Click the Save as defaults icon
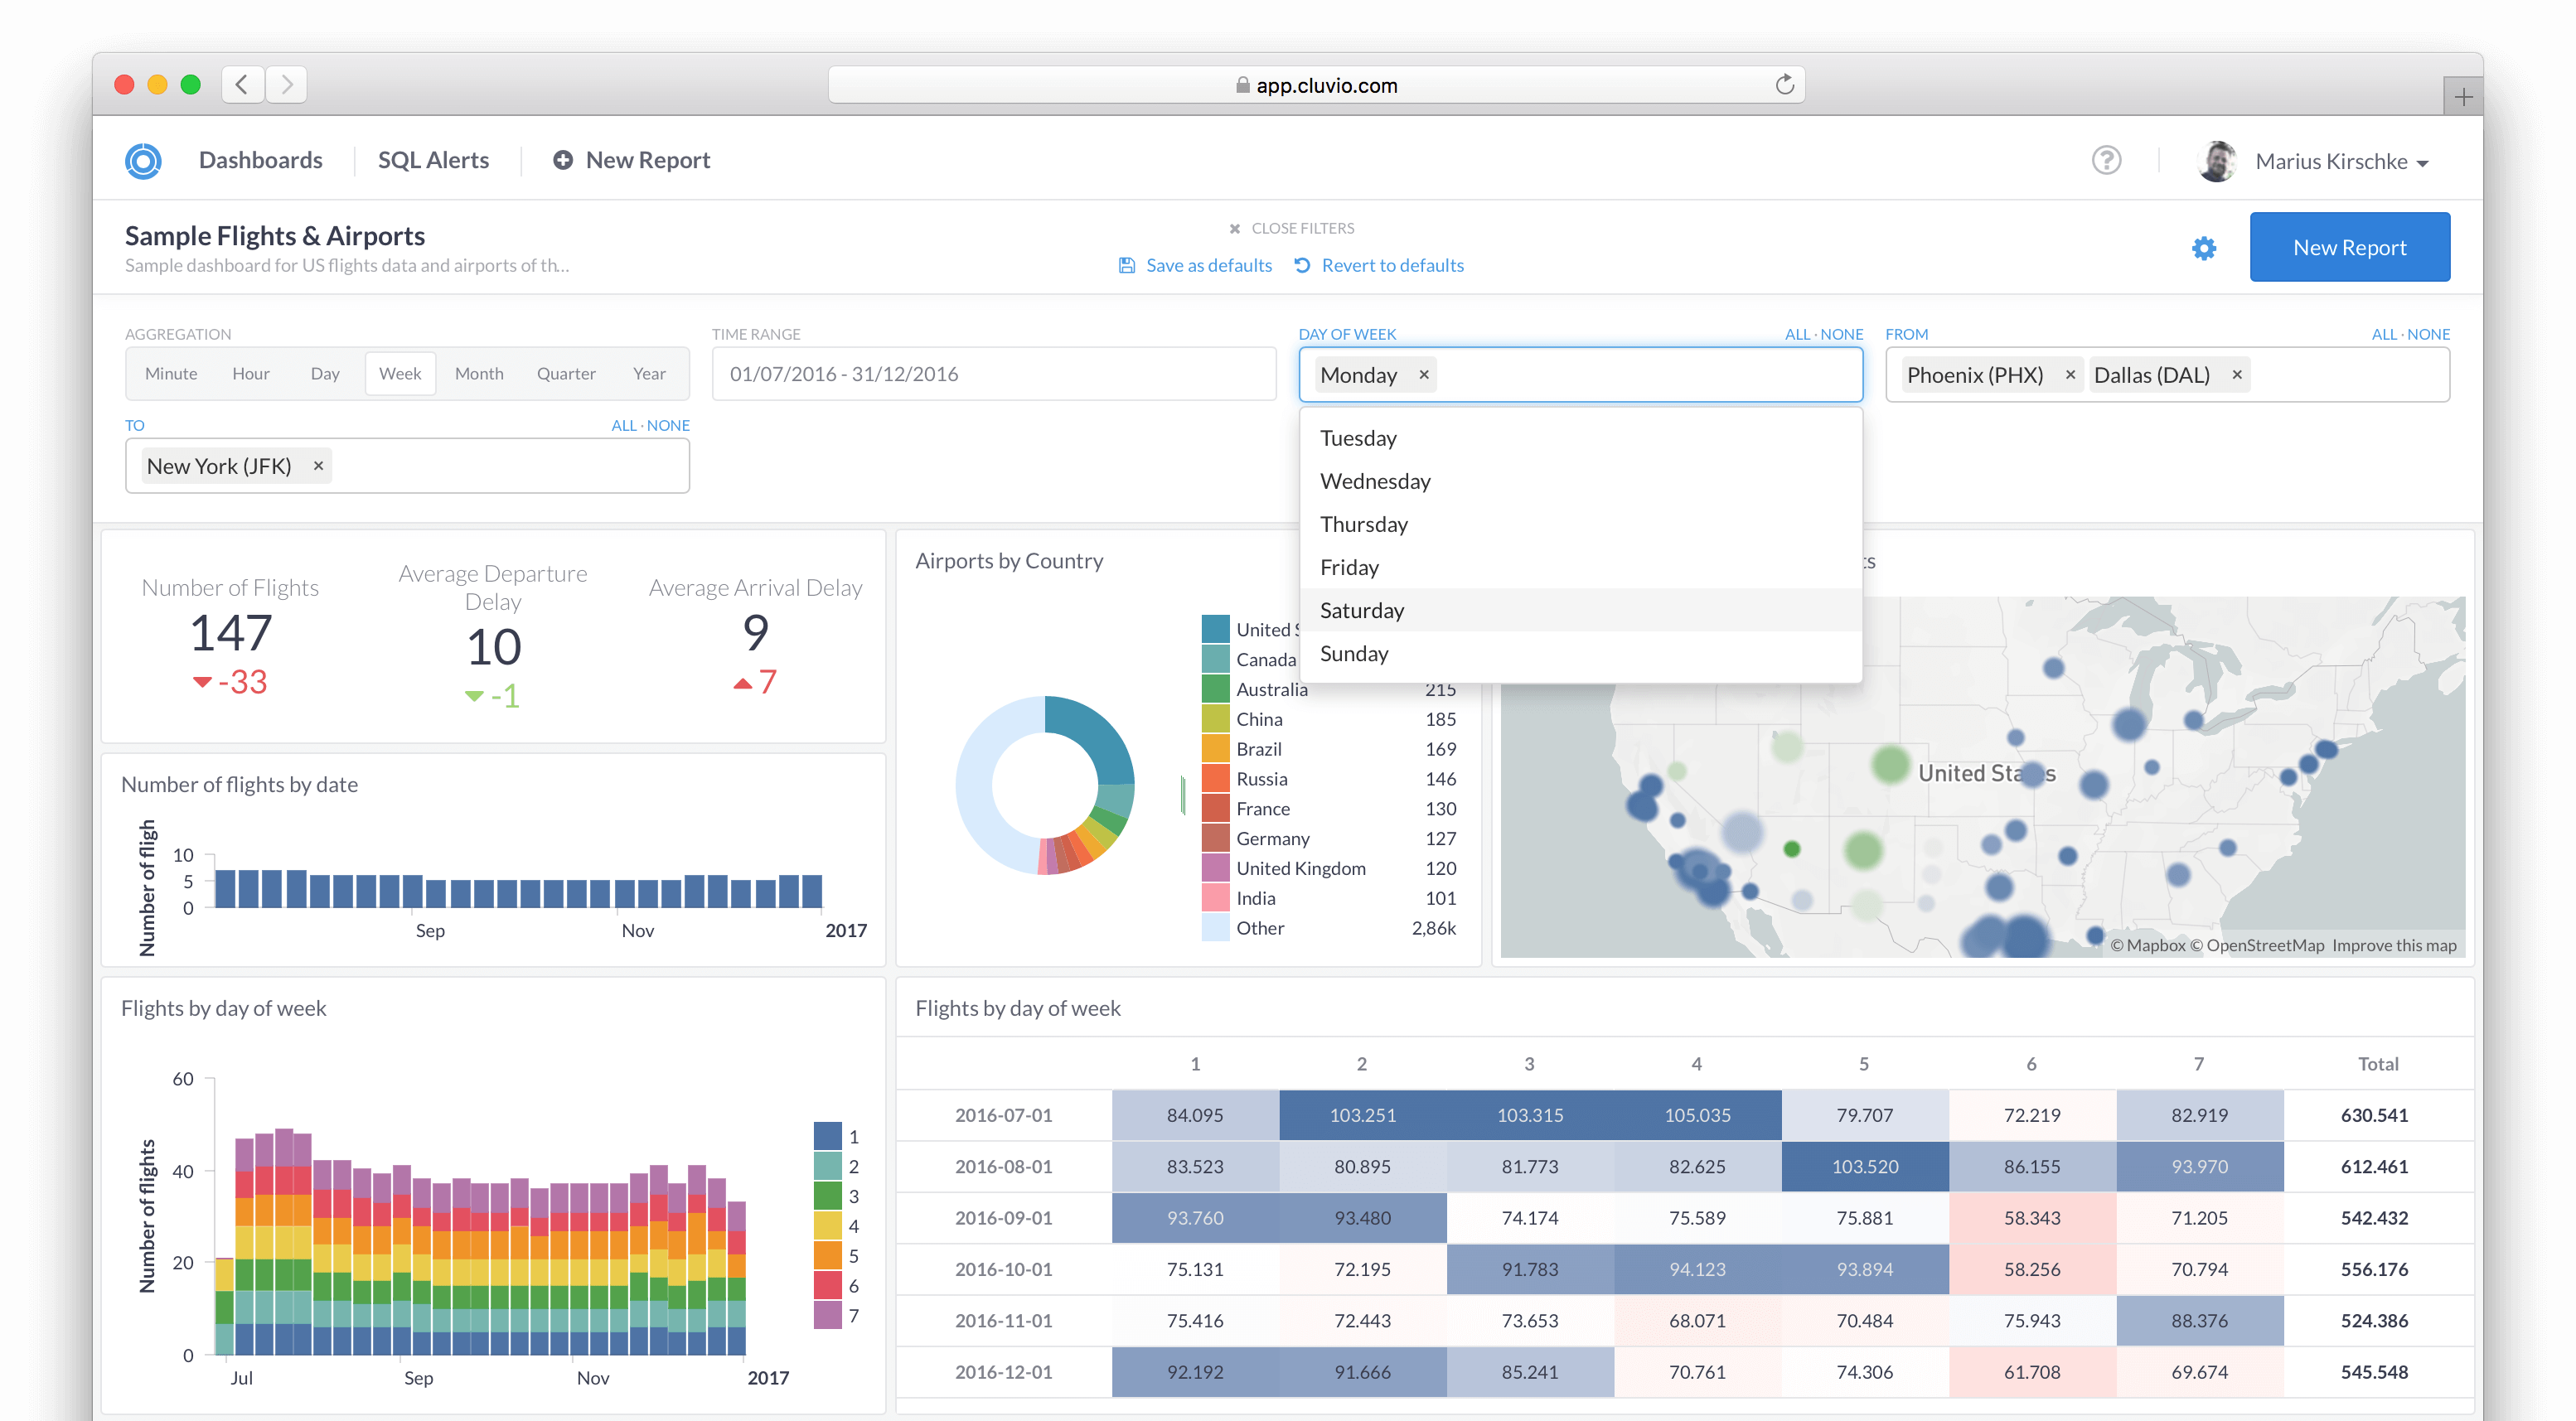The width and height of the screenshot is (2576, 1421). click(x=1126, y=264)
